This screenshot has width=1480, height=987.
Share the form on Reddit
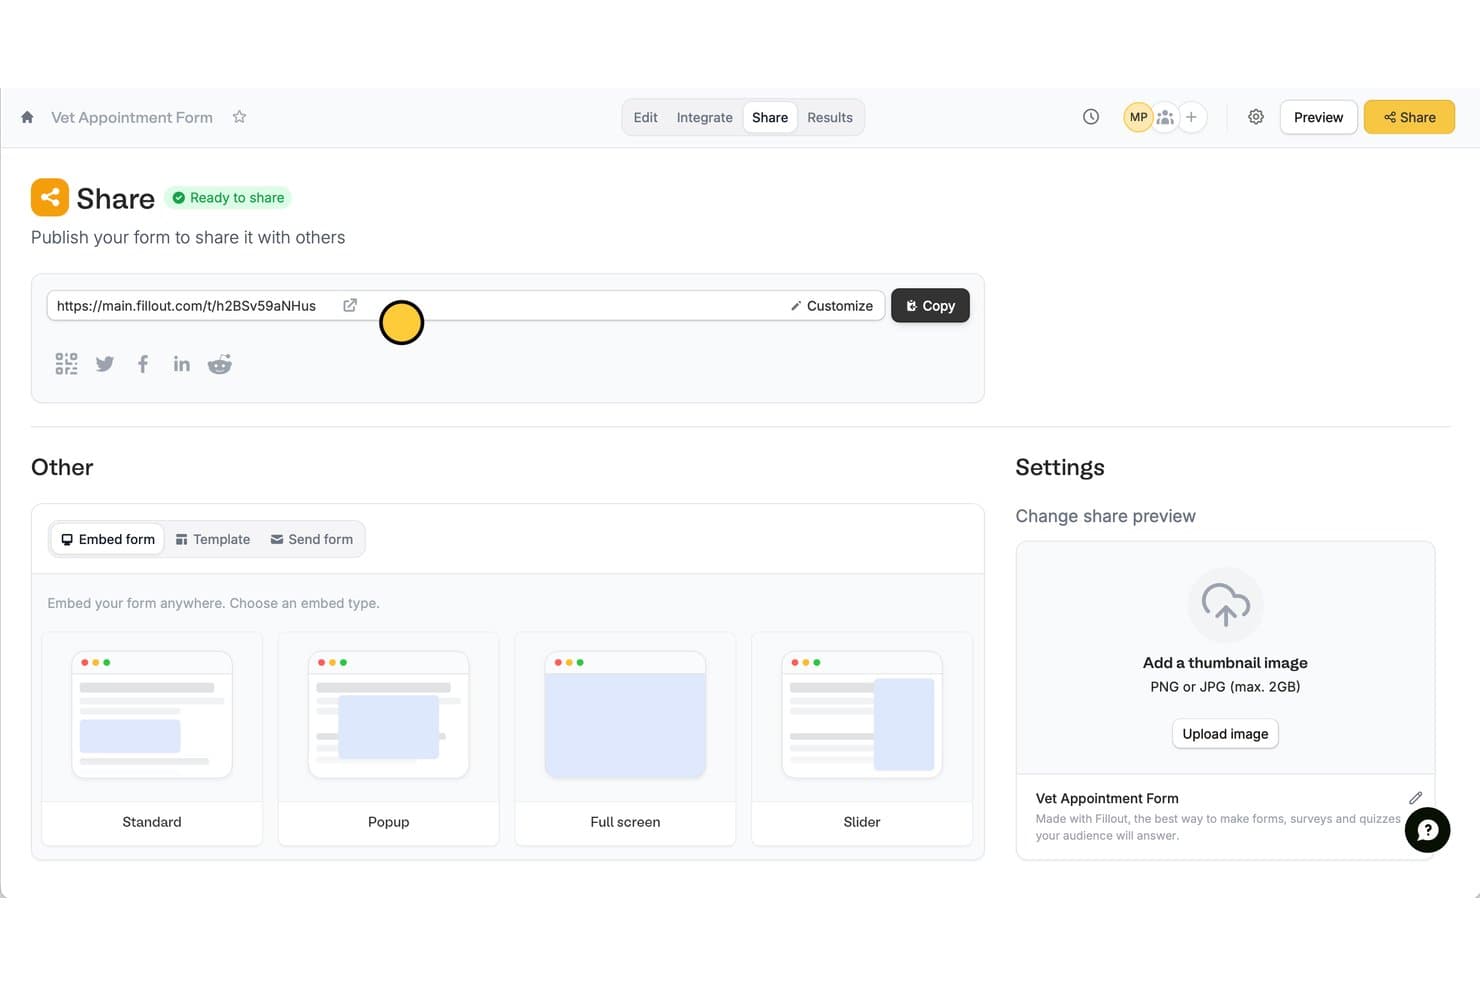[220, 364]
